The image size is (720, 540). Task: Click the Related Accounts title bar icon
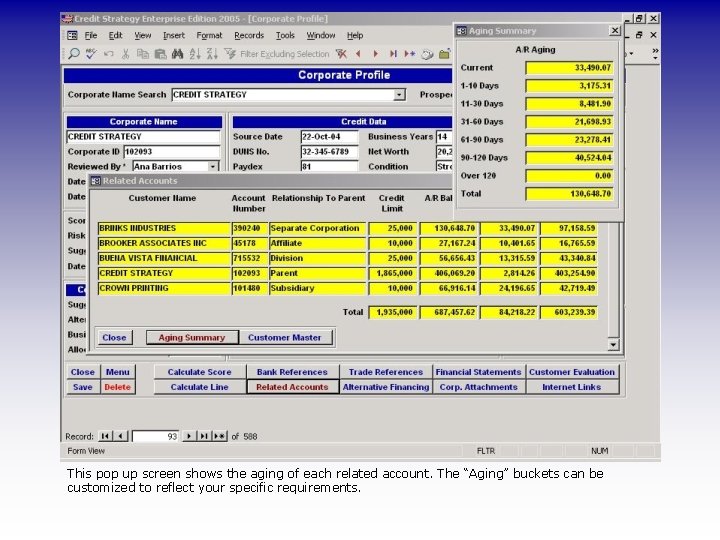96,181
